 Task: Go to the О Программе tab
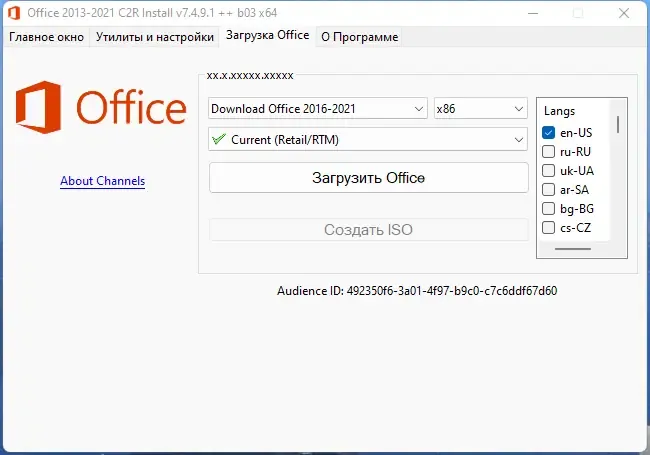359,37
